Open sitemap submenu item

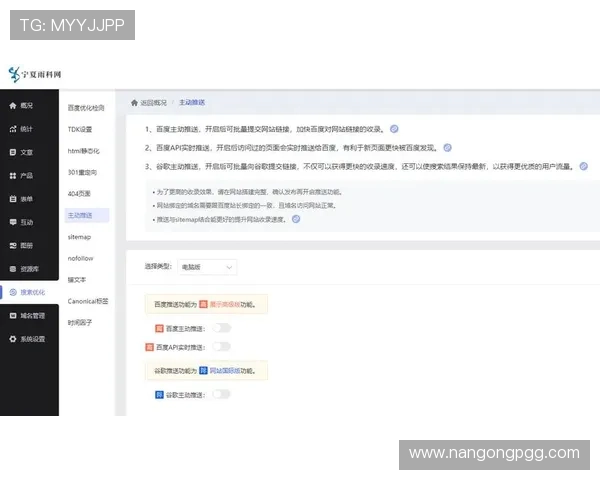pos(79,237)
